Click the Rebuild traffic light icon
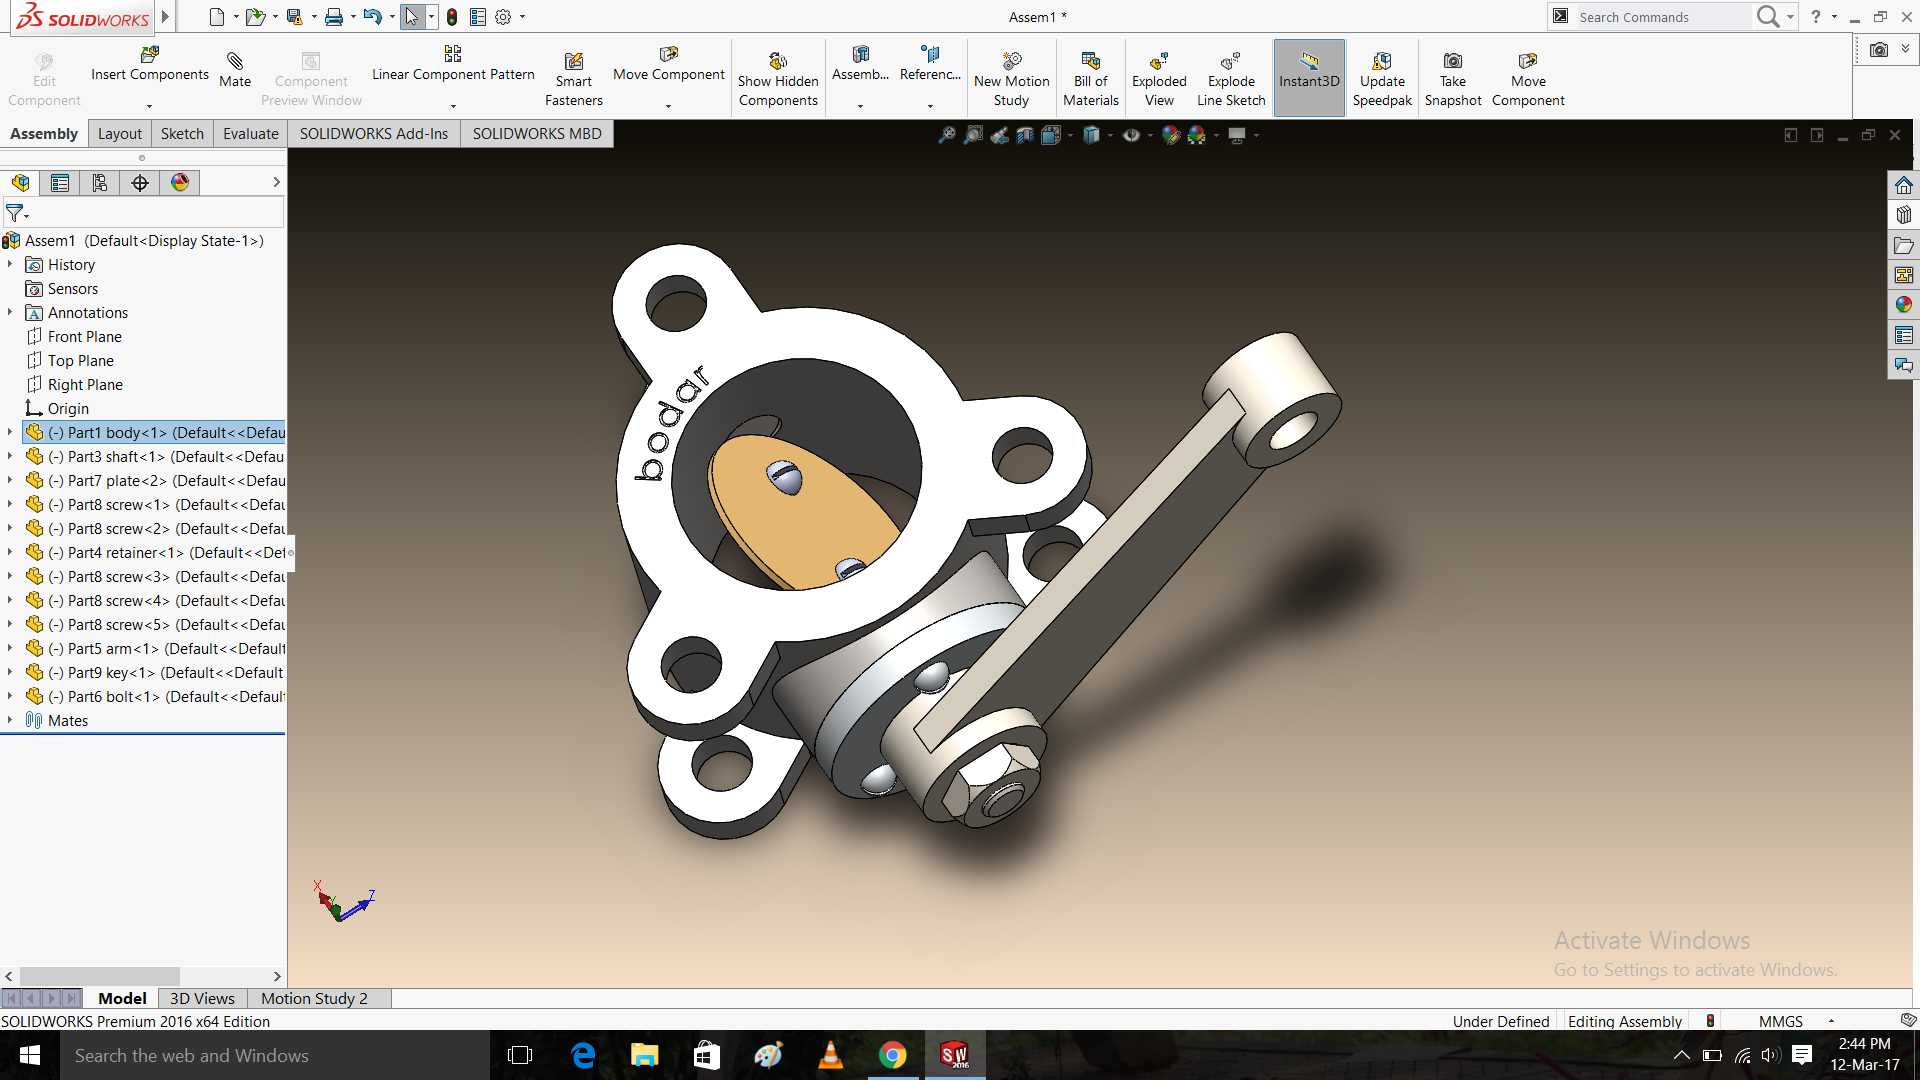 point(452,17)
